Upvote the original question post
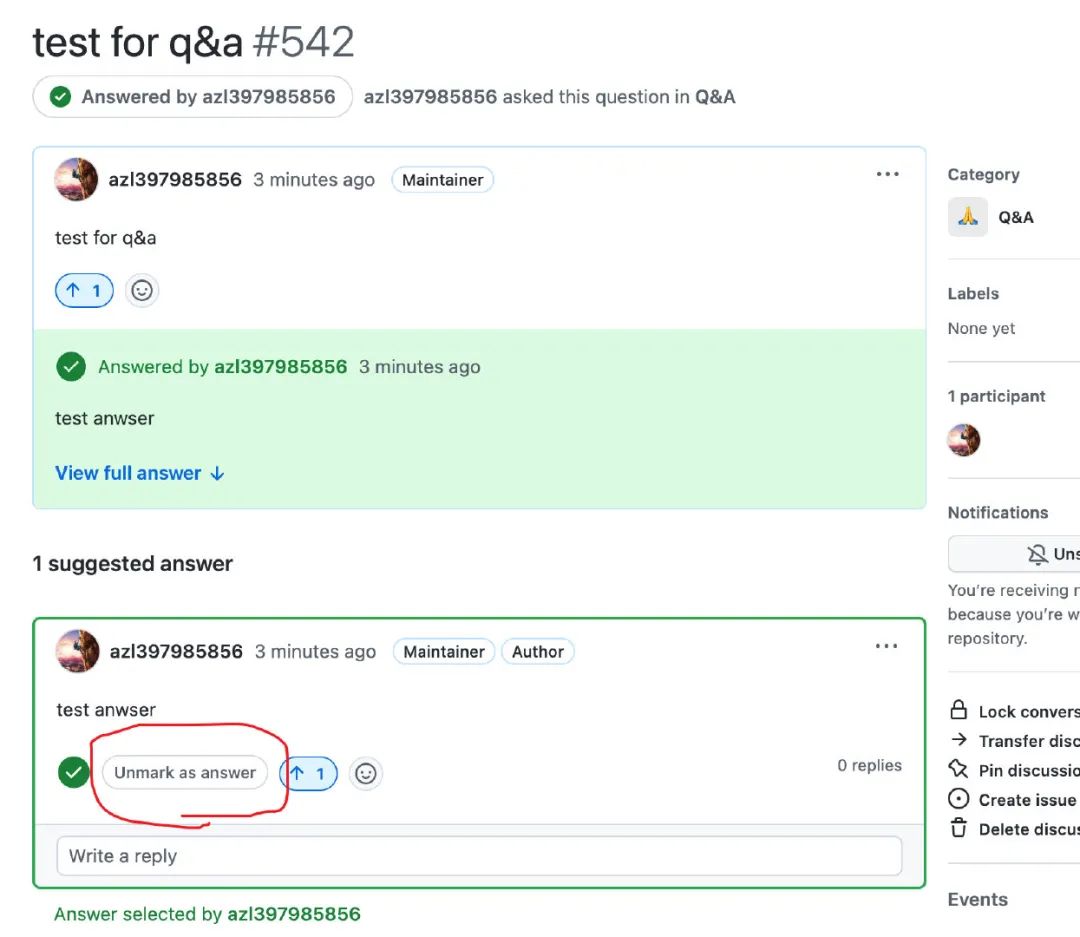The image size is (1080, 937). pyautogui.click(x=84, y=291)
